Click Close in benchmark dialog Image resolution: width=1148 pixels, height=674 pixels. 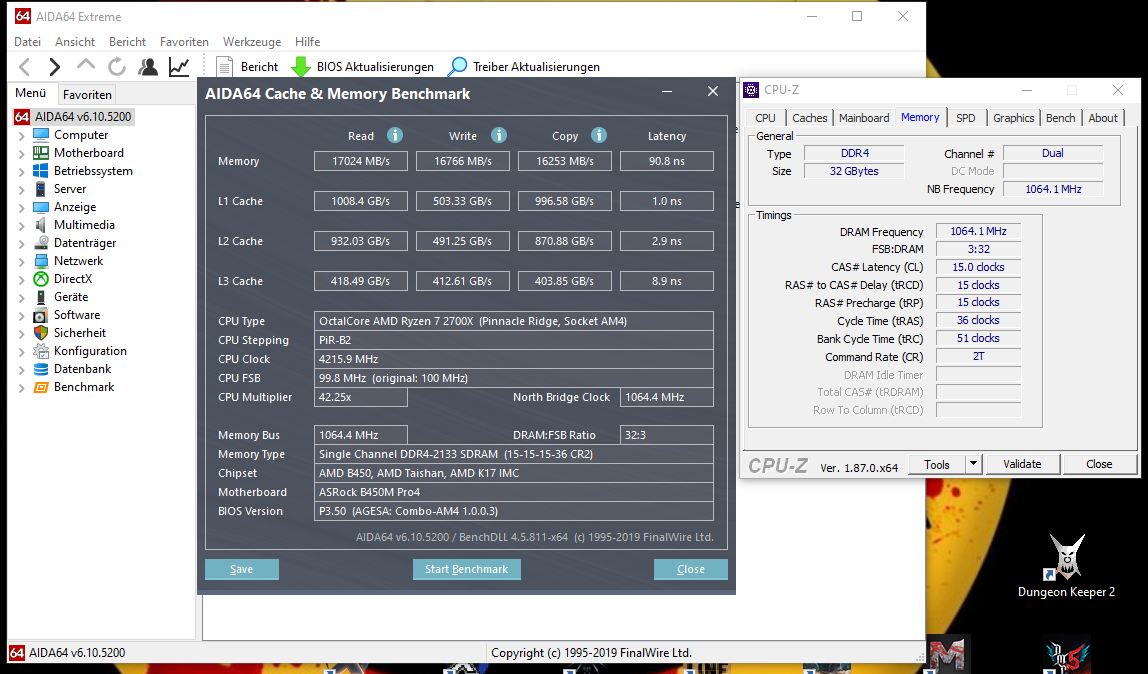690,569
